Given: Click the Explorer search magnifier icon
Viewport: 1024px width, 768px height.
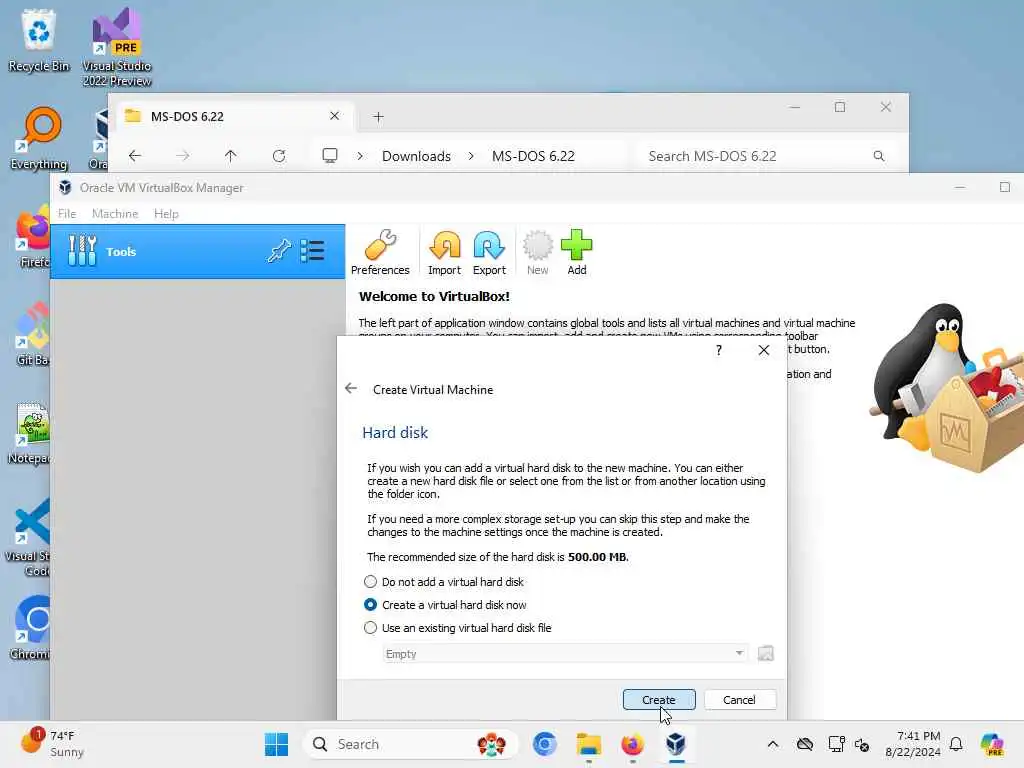Looking at the screenshot, I should [879, 156].
